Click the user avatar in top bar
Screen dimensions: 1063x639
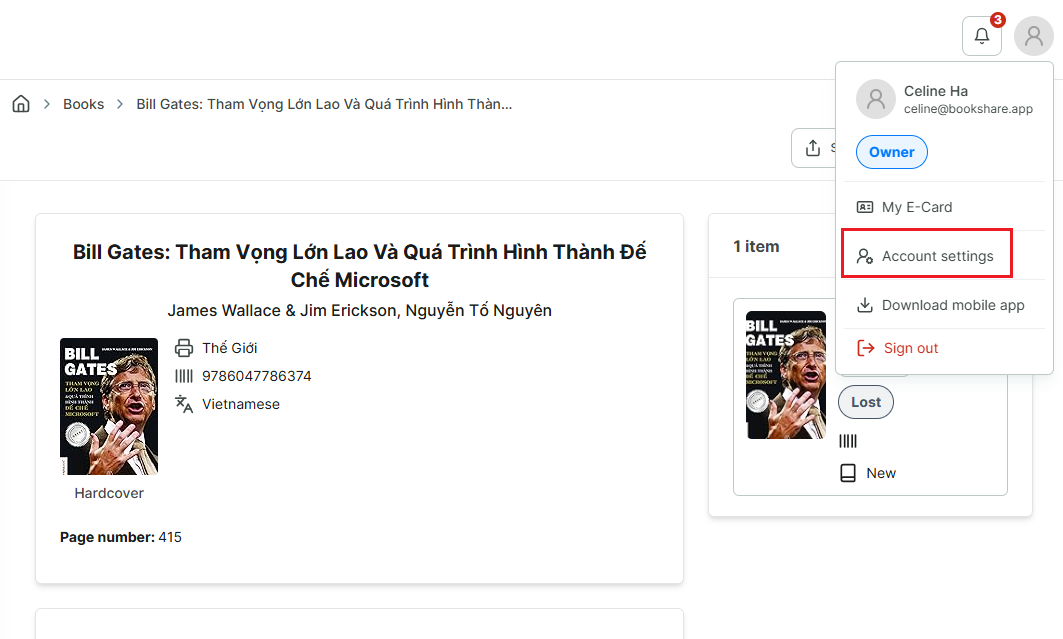click(x=1033, y=36)
